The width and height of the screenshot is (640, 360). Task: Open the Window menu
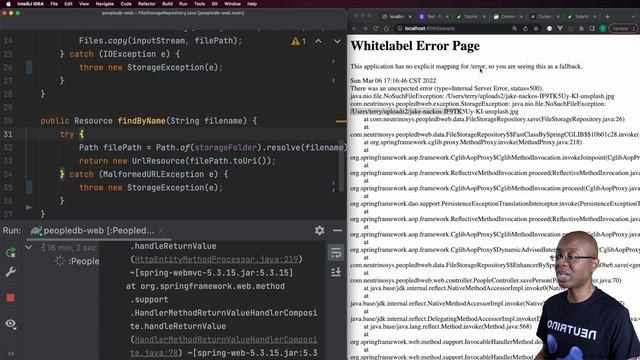pyautogui.click(x=232, y=4)
